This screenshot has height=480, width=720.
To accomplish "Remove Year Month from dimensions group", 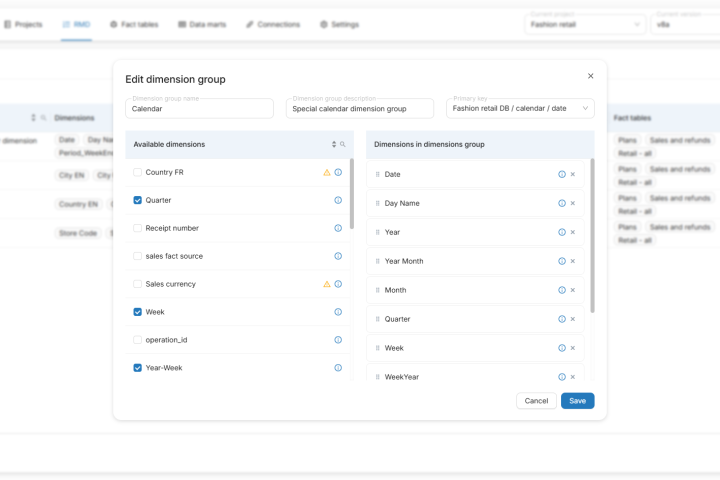I will [573, 261].
